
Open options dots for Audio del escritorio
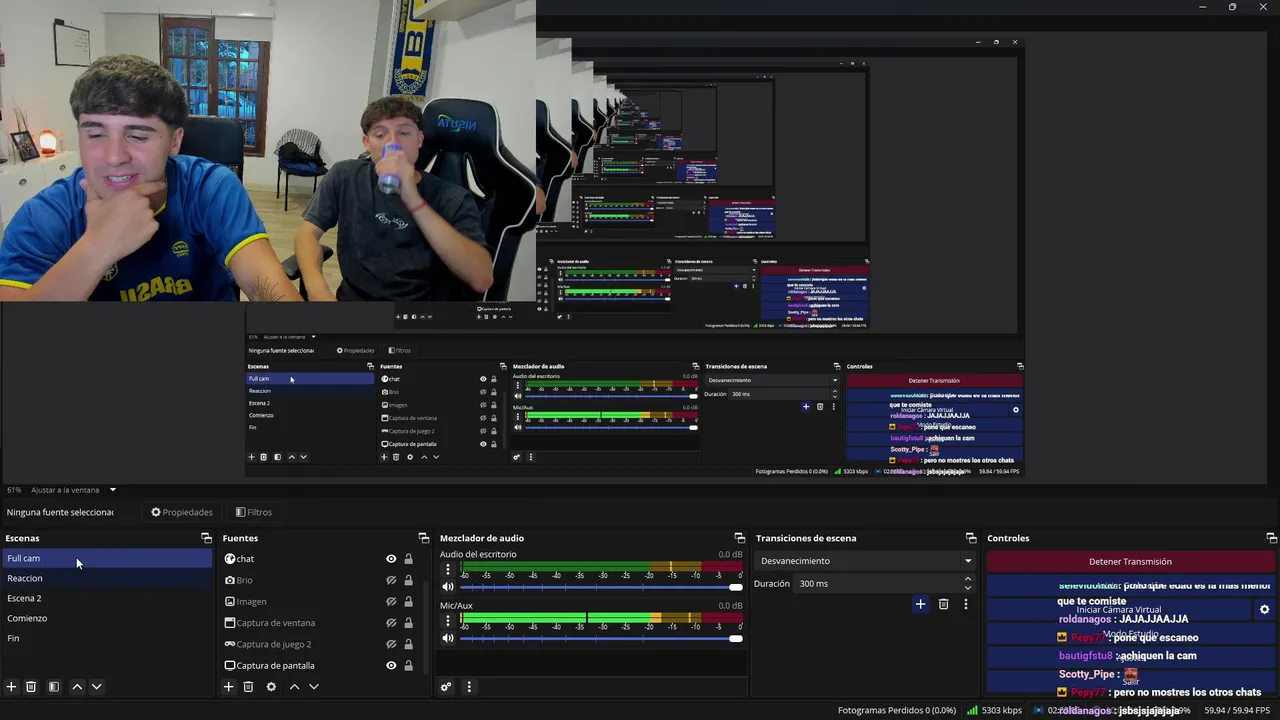tap(448, 569)
